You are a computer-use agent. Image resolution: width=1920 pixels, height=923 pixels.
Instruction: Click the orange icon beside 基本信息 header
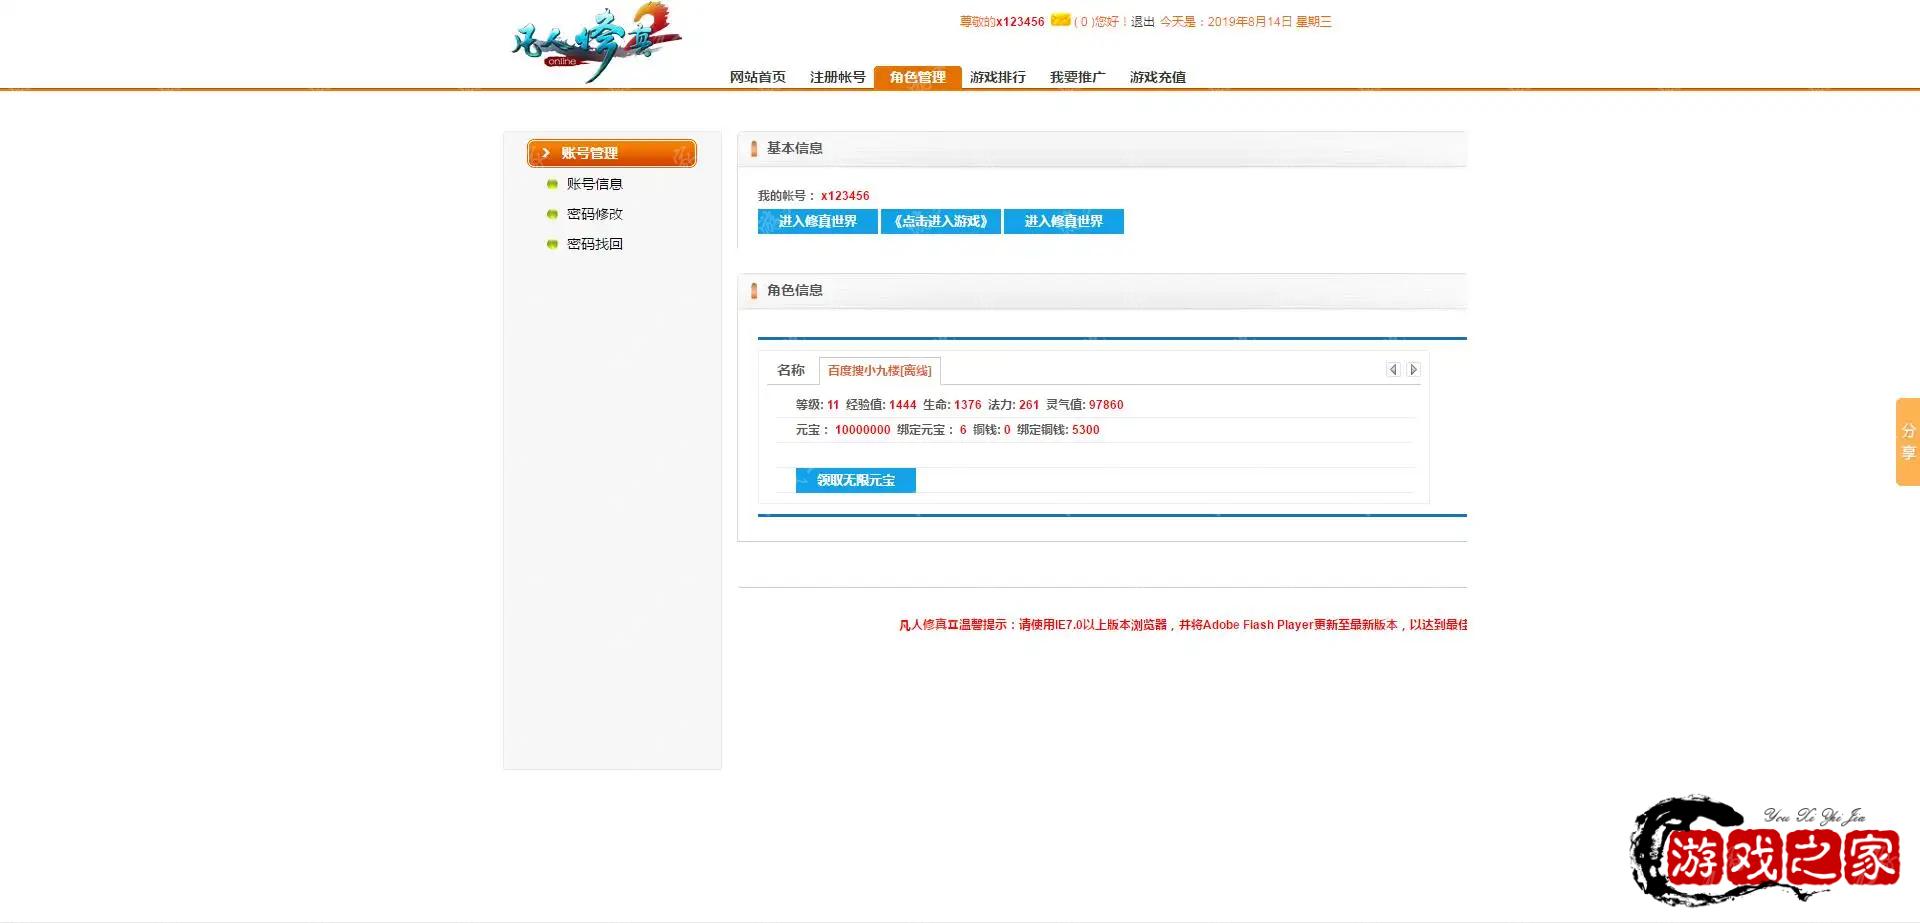tap(755, 148)
